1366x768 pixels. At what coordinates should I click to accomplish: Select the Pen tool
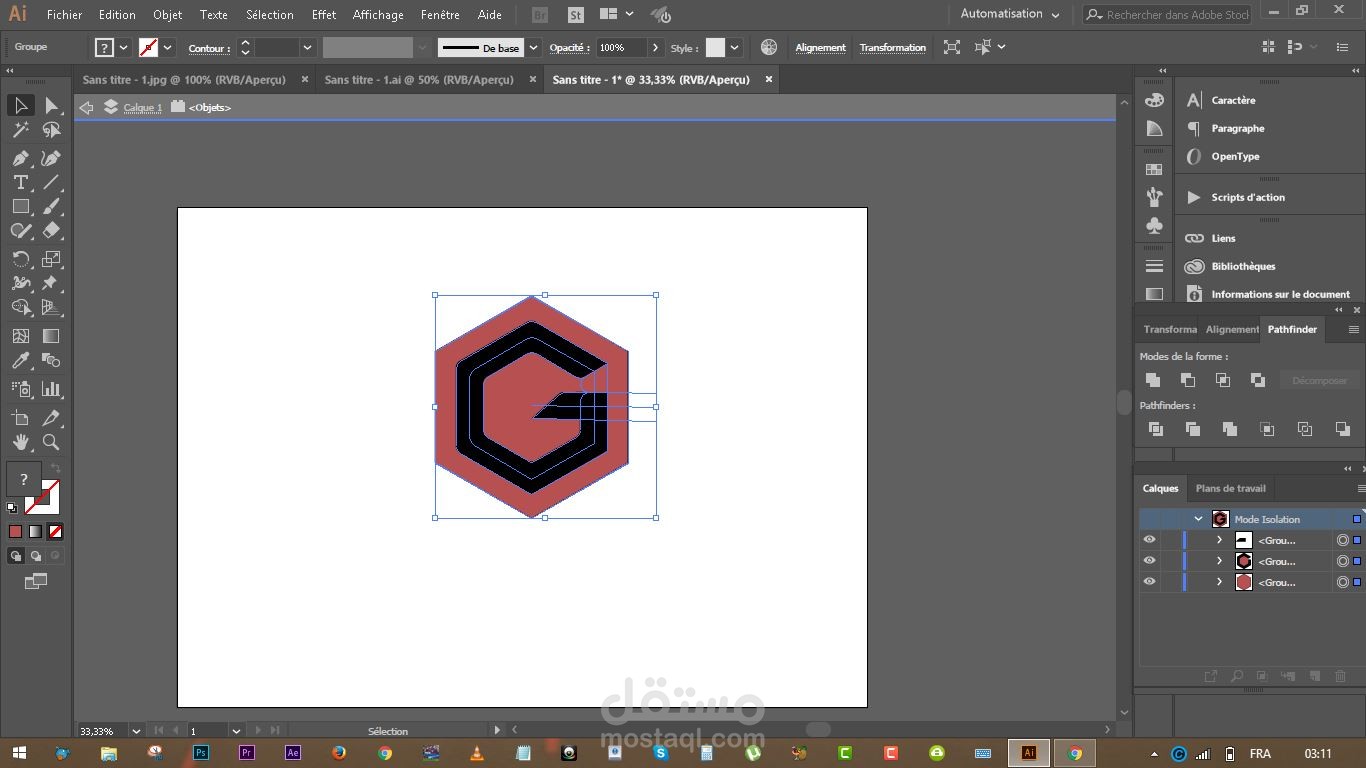(20, 158)
